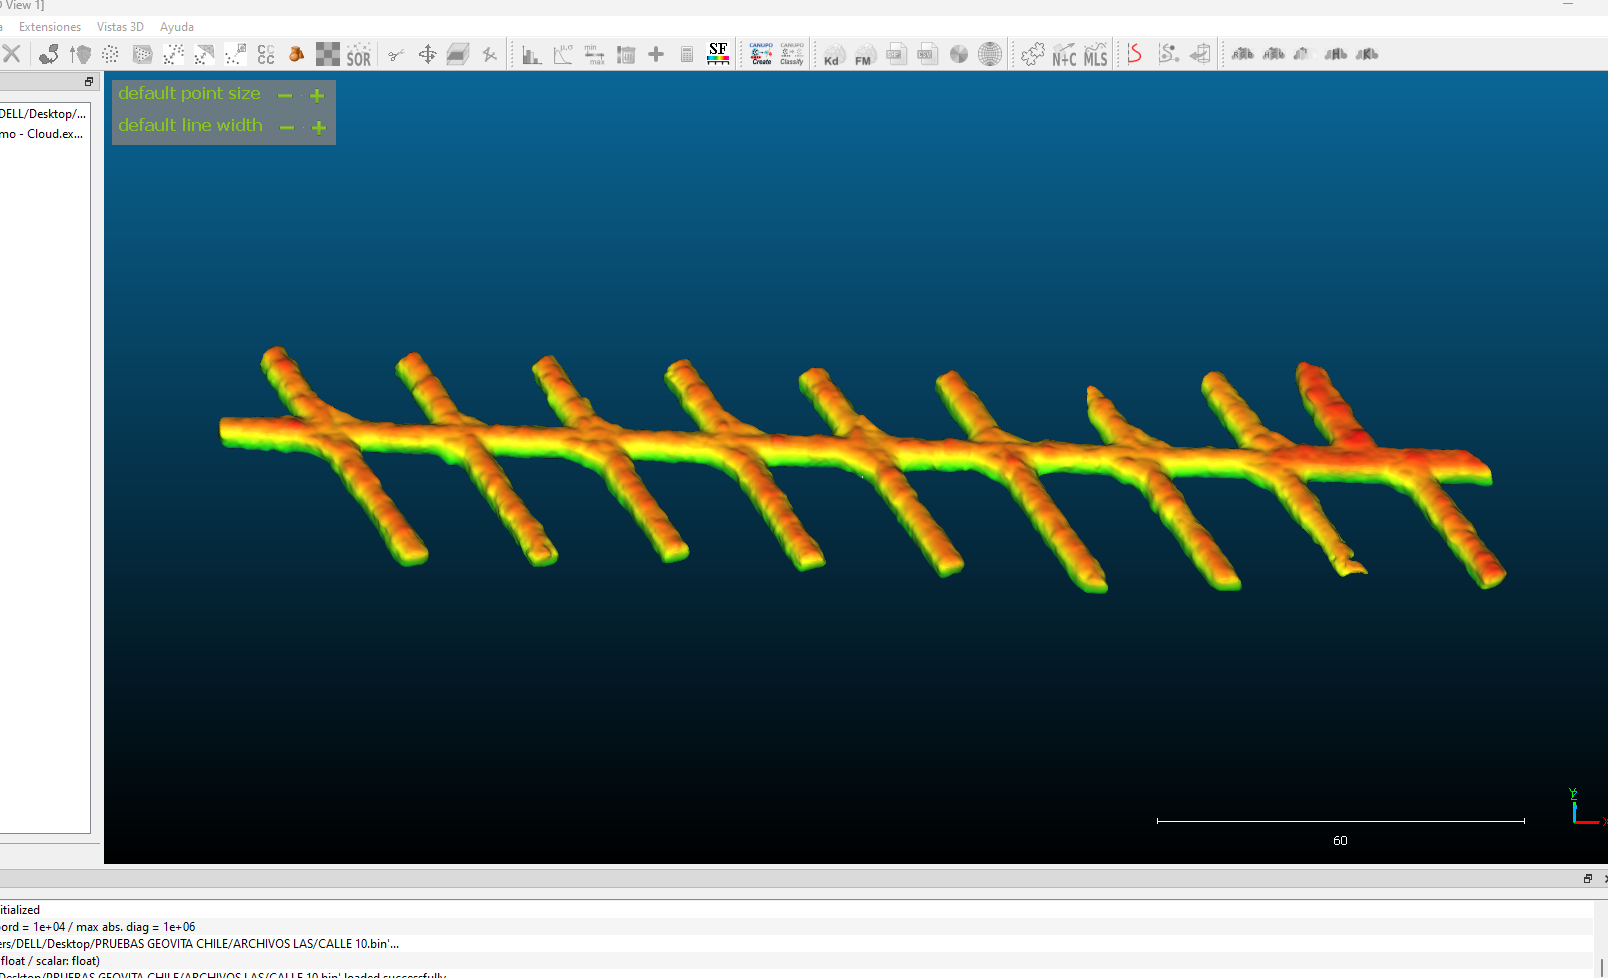Increase default point size with plus

click(x=317, y=96)
